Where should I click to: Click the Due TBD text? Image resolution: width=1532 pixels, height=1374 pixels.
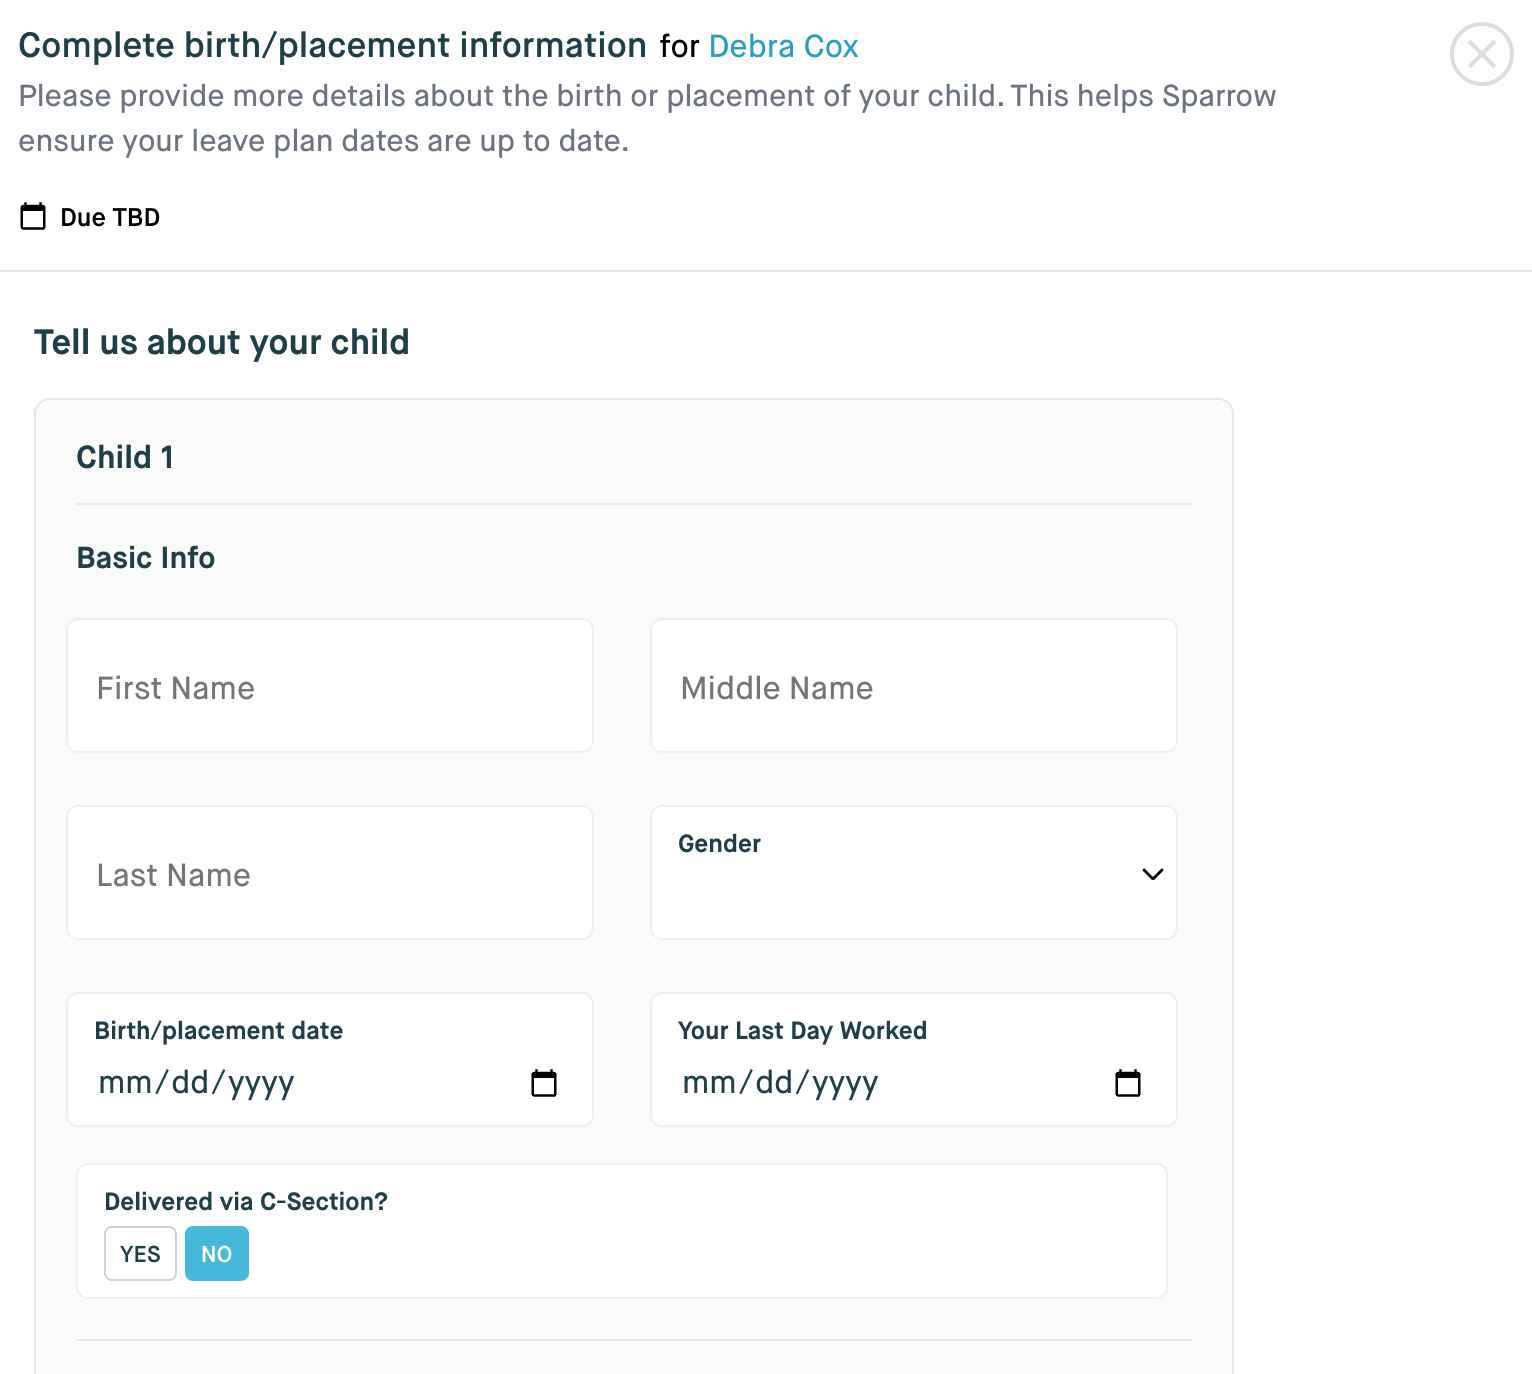[x=110, y=217]
